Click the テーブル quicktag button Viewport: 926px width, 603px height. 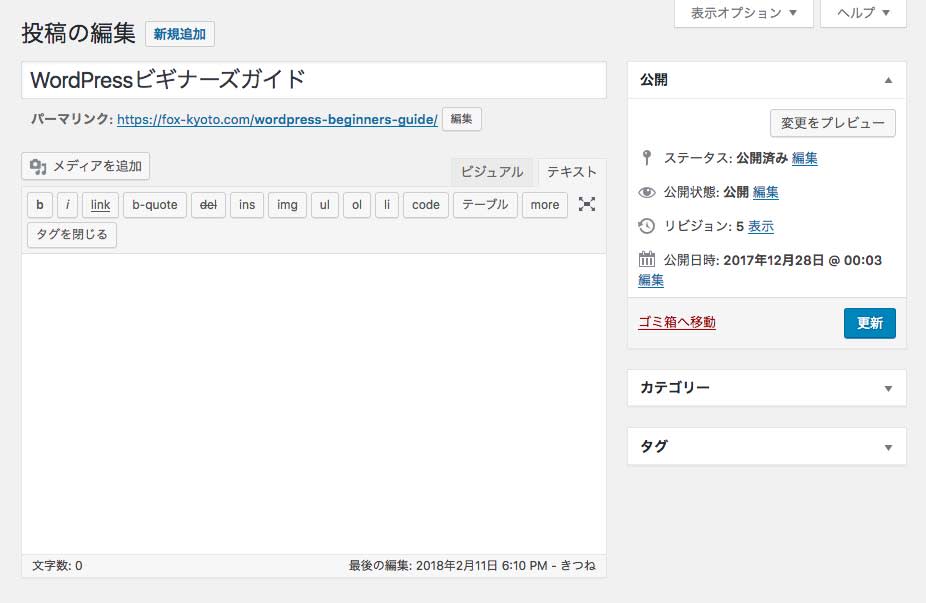click(485, 205)
